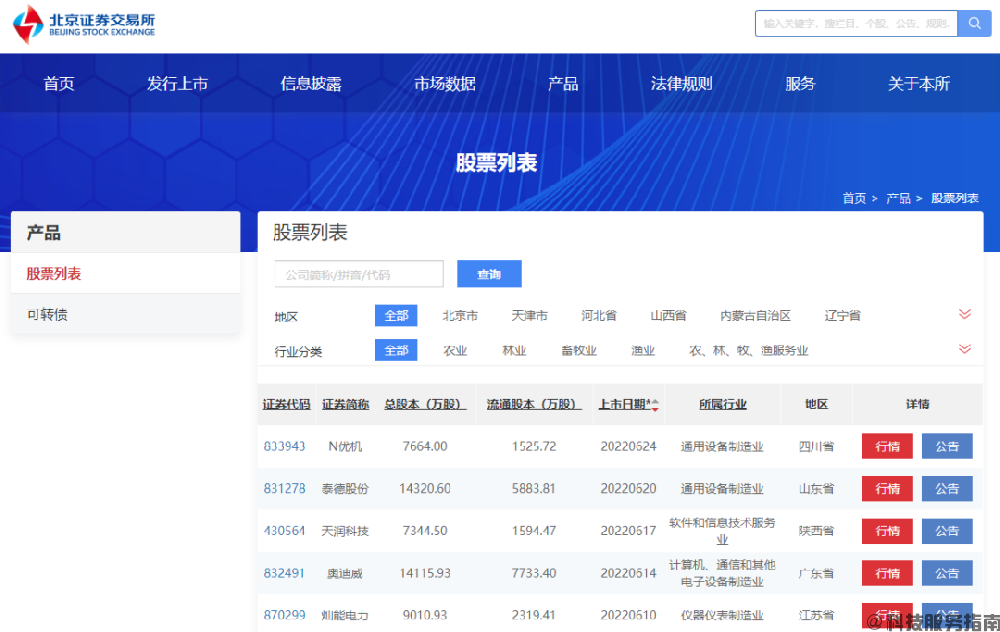Screen dimensions: 1000x632
Task: Click the 天润科技 name cell
Action: click(345, 531)
